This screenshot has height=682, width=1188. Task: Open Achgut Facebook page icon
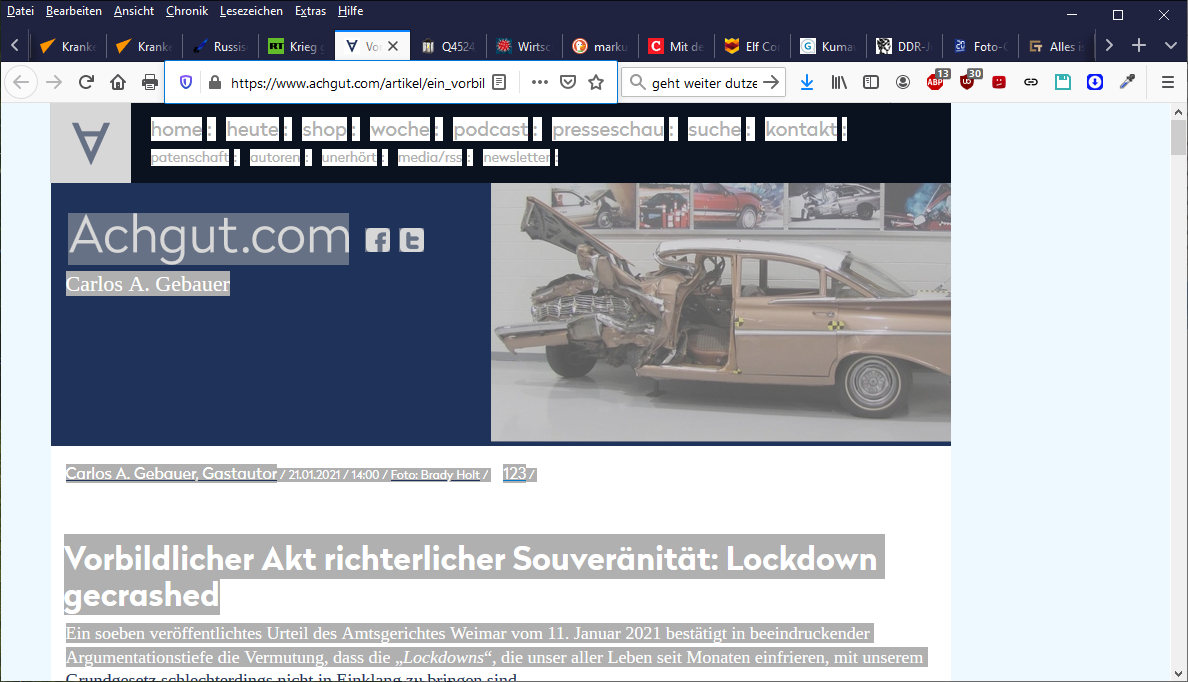(378, 240)
